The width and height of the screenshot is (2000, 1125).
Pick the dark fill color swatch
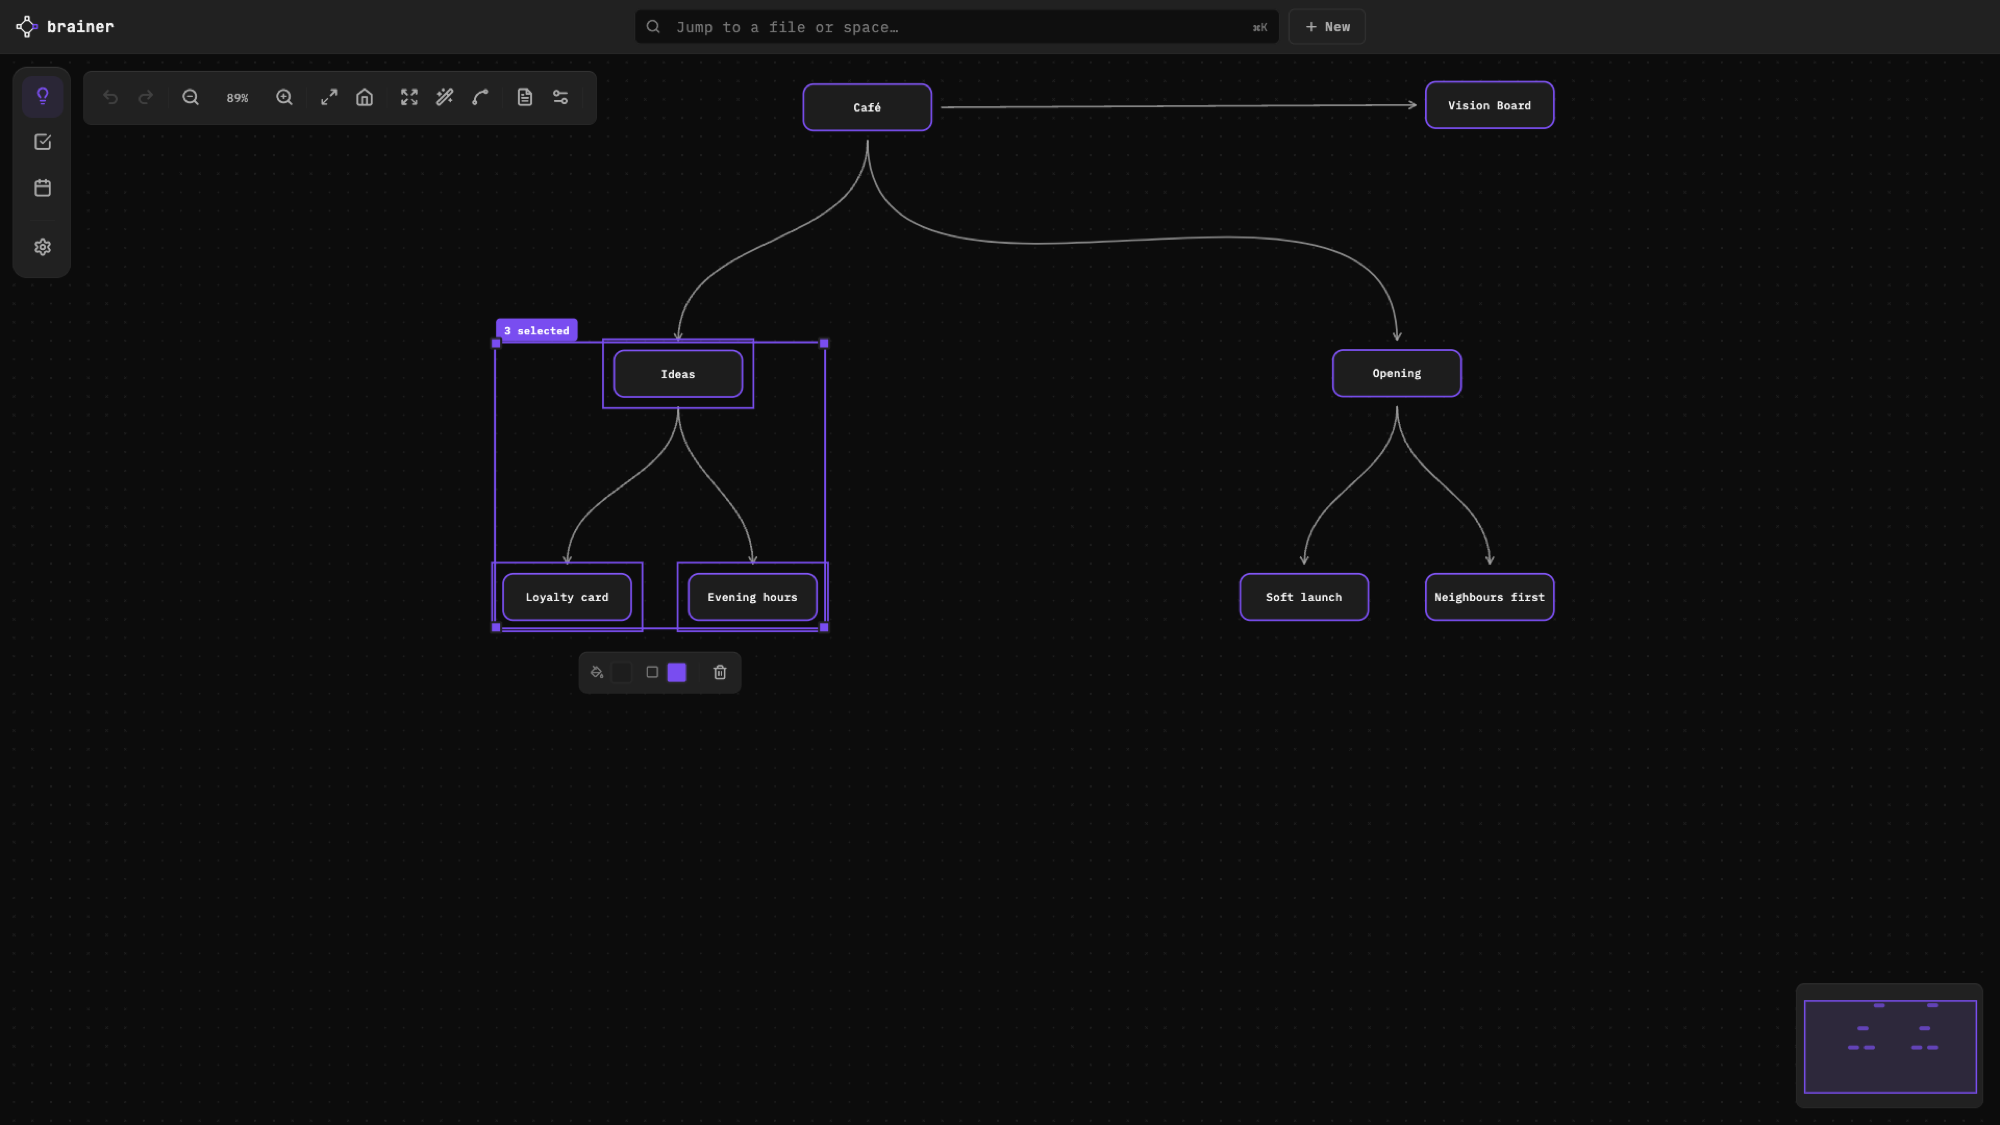click(622, 672)
